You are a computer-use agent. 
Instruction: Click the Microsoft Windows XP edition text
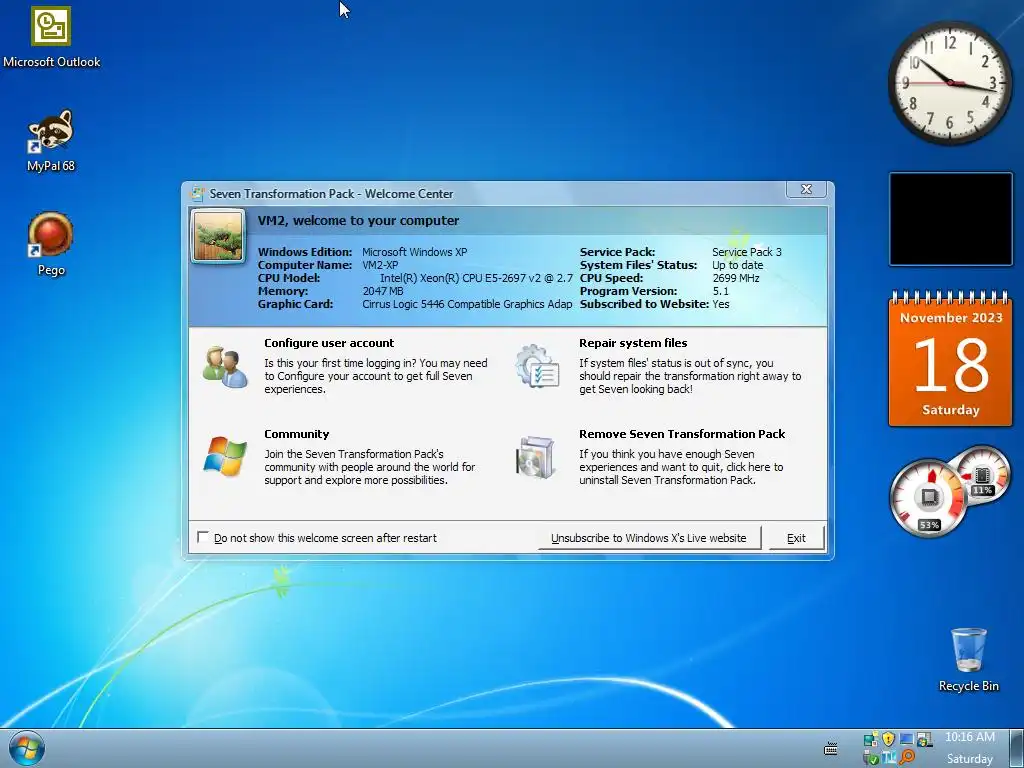(x=415, y=251)
